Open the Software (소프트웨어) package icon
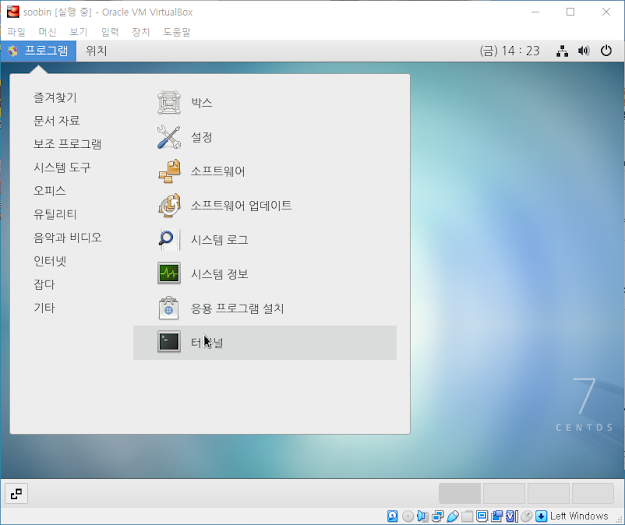The image size is (625, 525). [169, 171]
